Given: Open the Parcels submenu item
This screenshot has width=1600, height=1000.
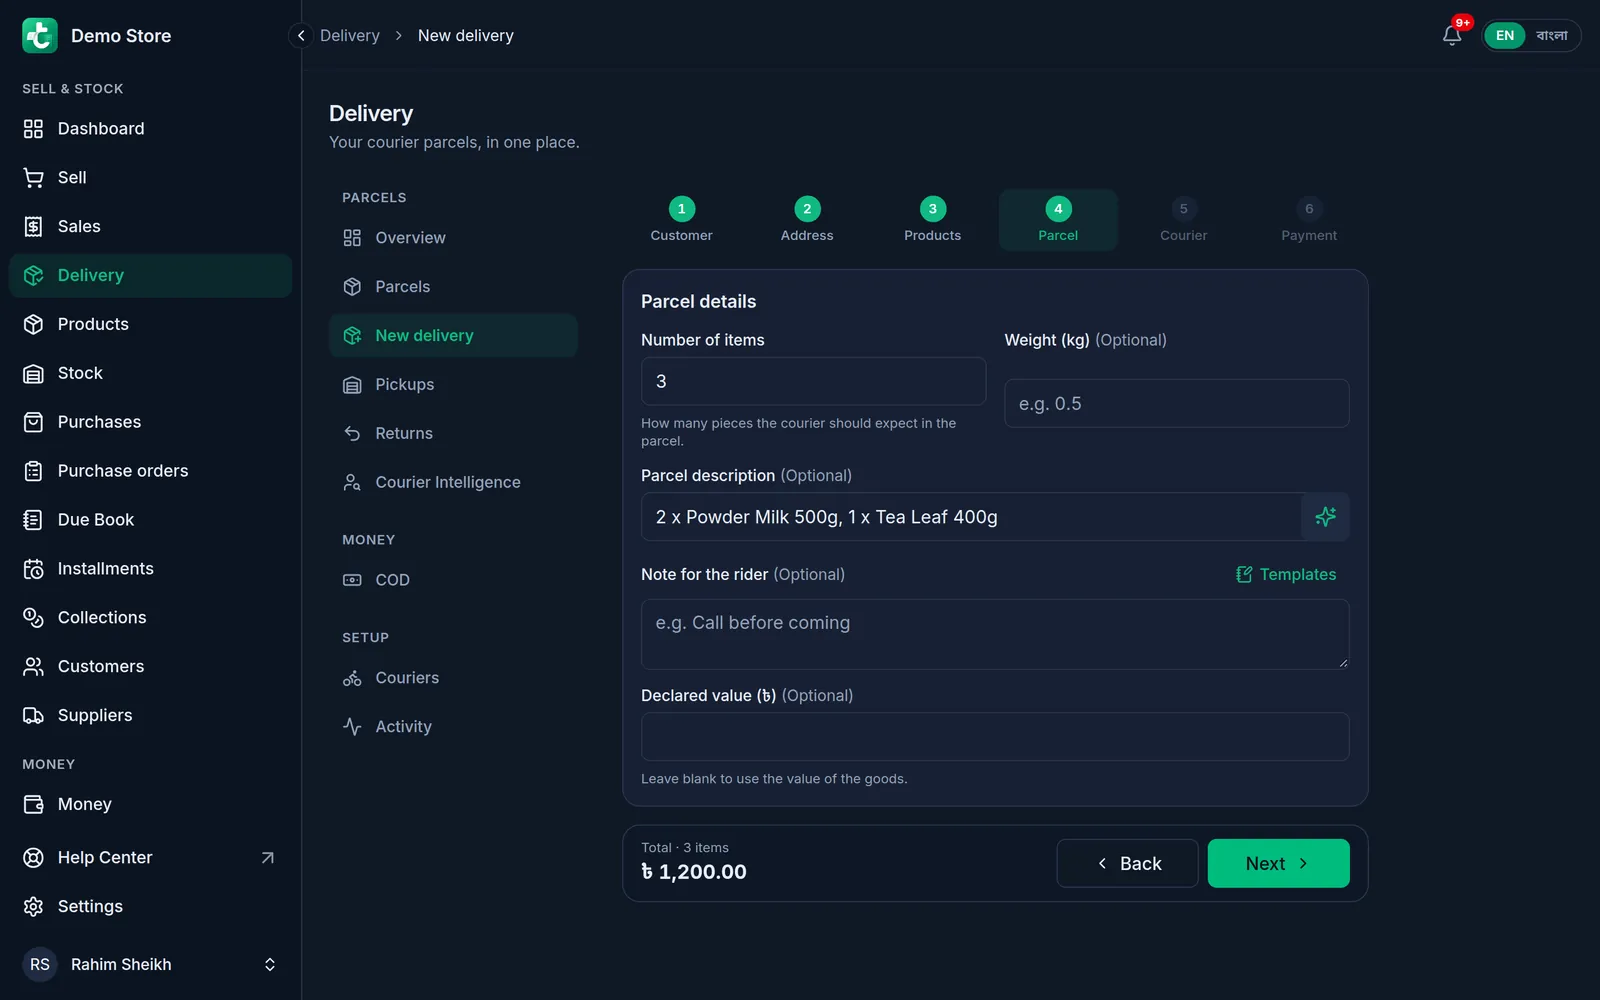Looking at the screenshot, I should pyautogui.click(x=453, y=287).
